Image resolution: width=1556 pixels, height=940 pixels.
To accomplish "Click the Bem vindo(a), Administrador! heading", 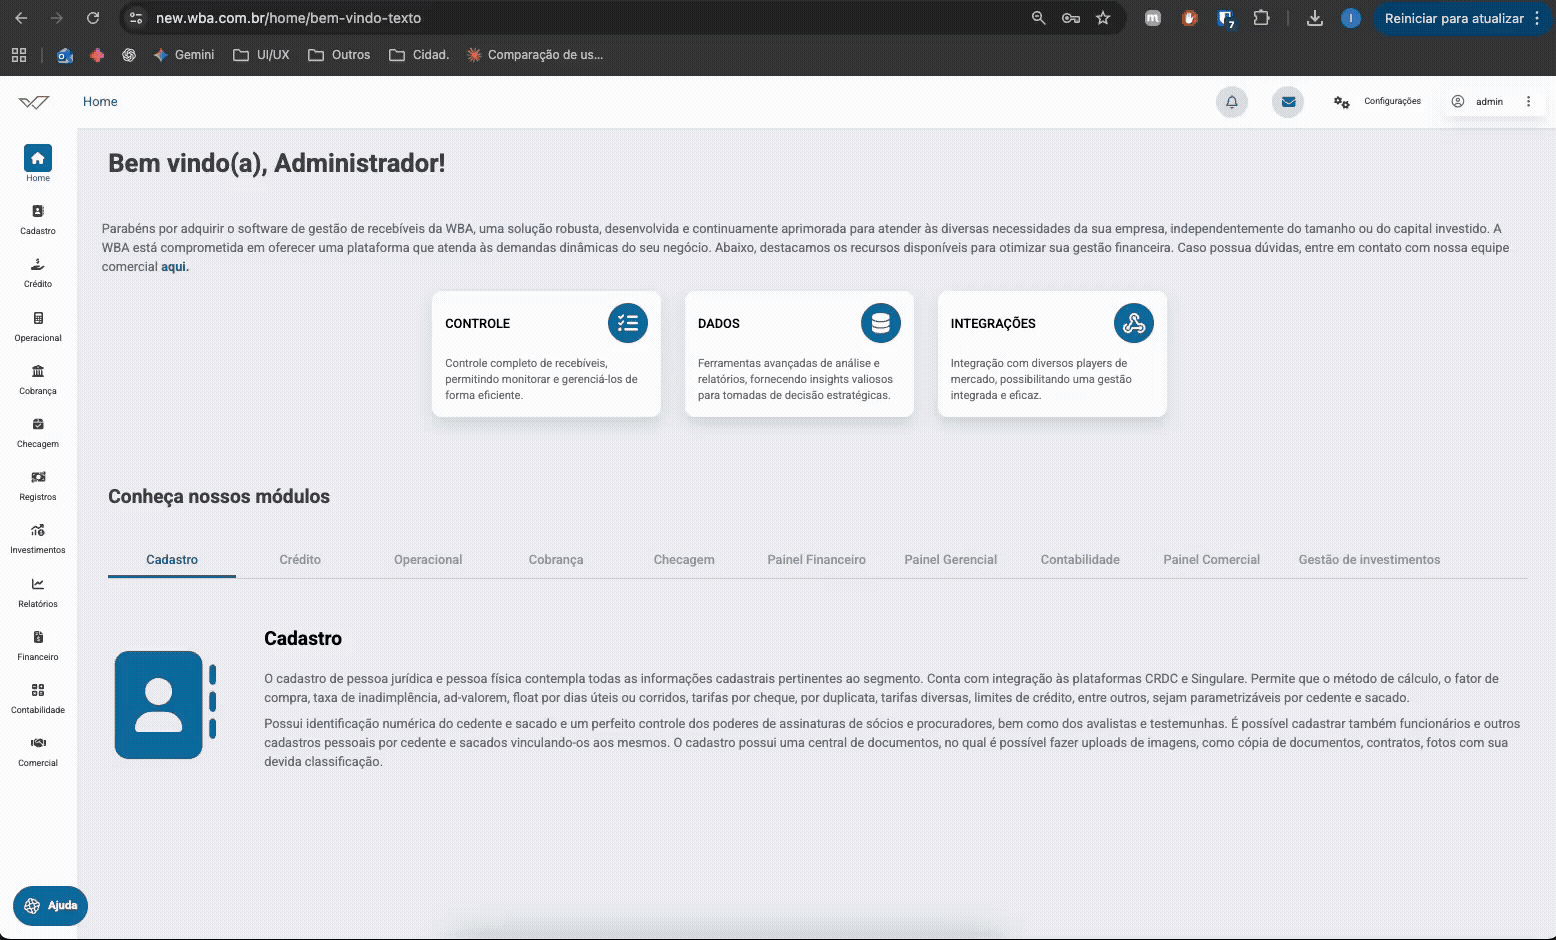I will [277, 163].
